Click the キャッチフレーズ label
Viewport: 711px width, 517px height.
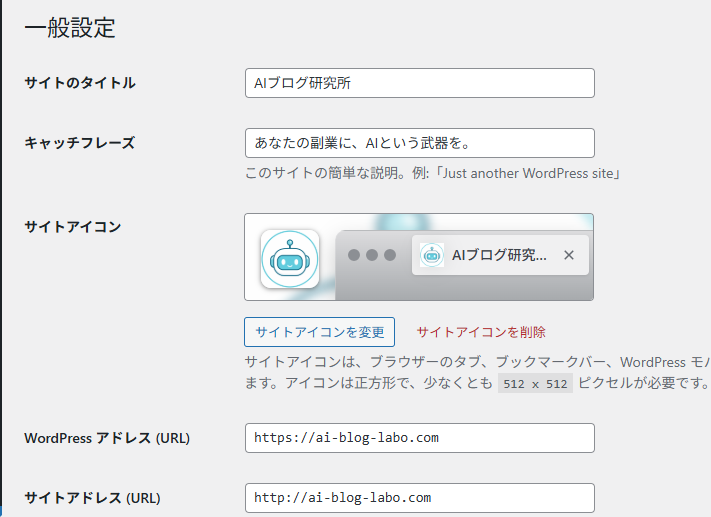pyautogui.click(x=79, y=143)
